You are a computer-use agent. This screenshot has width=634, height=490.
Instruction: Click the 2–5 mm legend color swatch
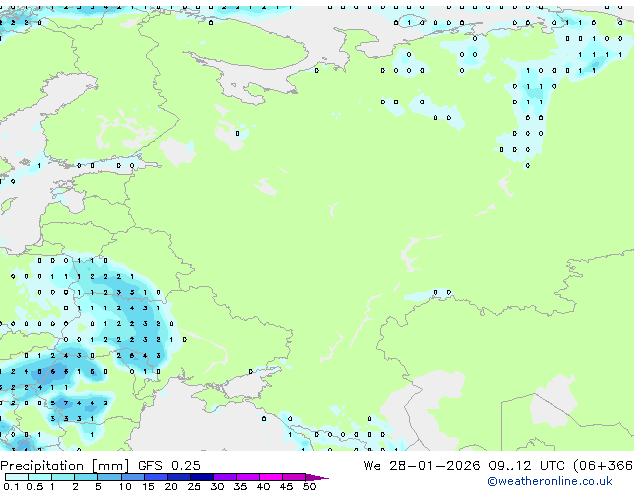[x=86, y=477]
